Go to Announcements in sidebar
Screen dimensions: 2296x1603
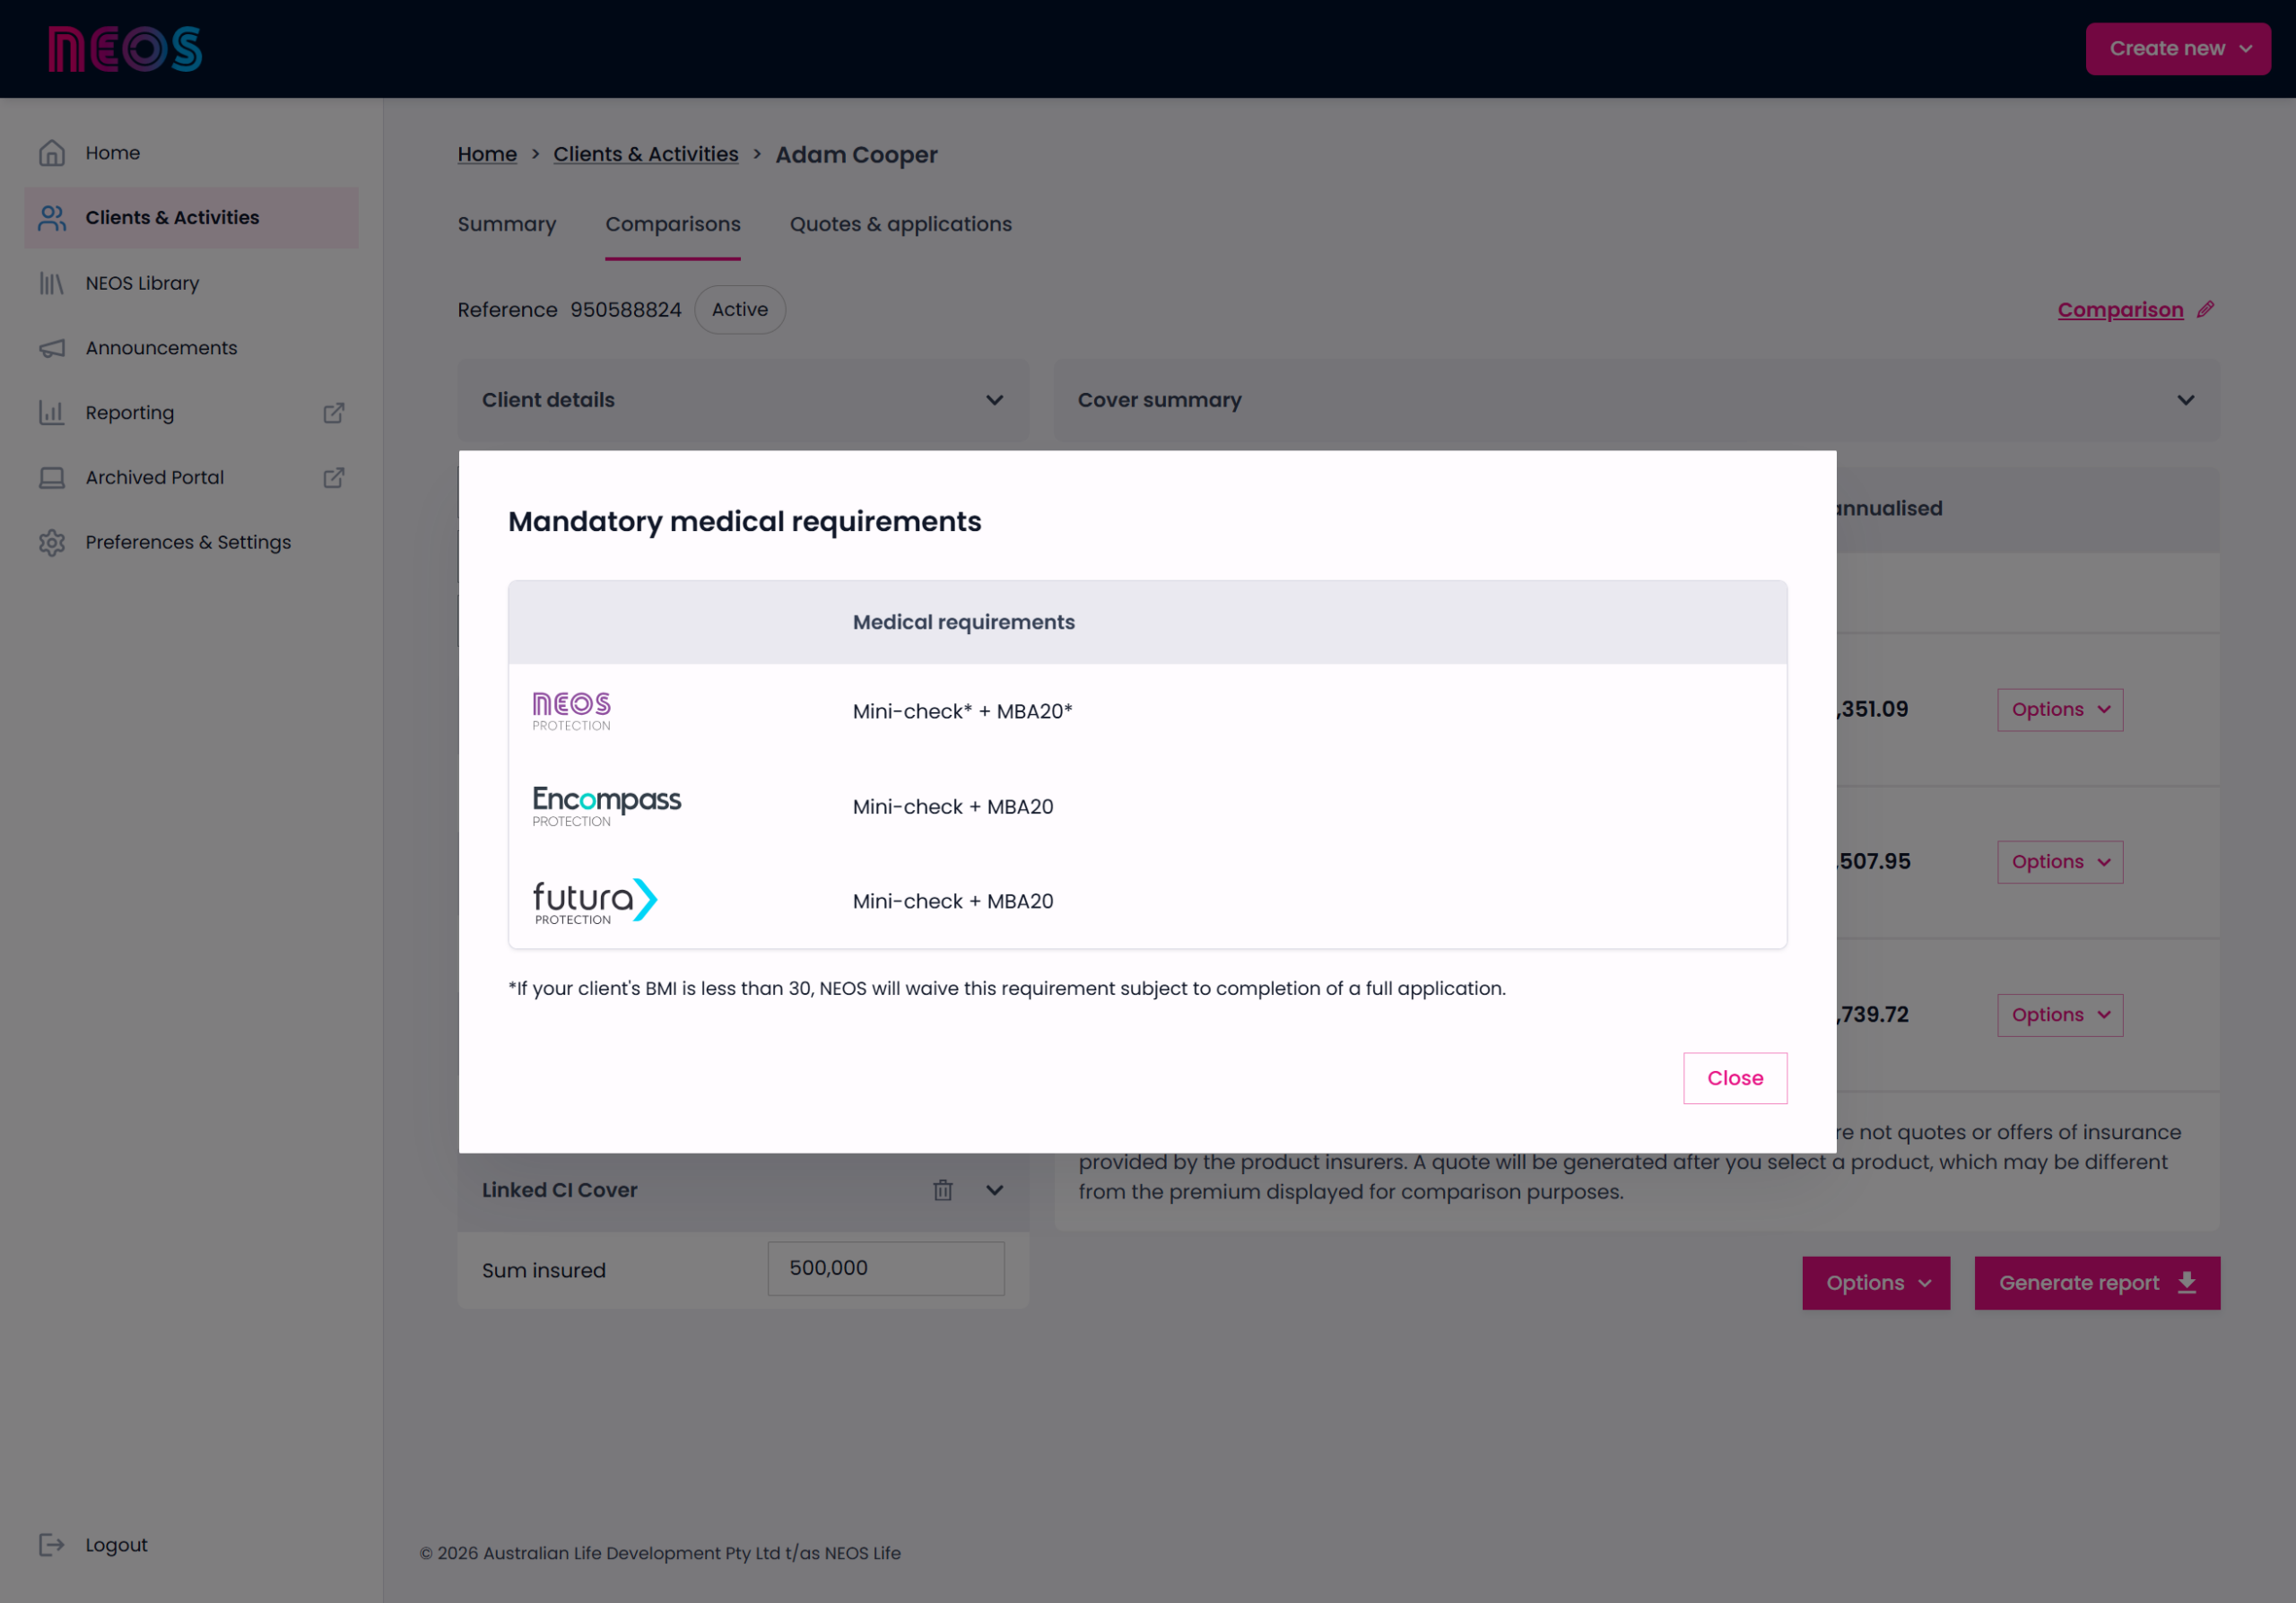(x=191, y=348)
